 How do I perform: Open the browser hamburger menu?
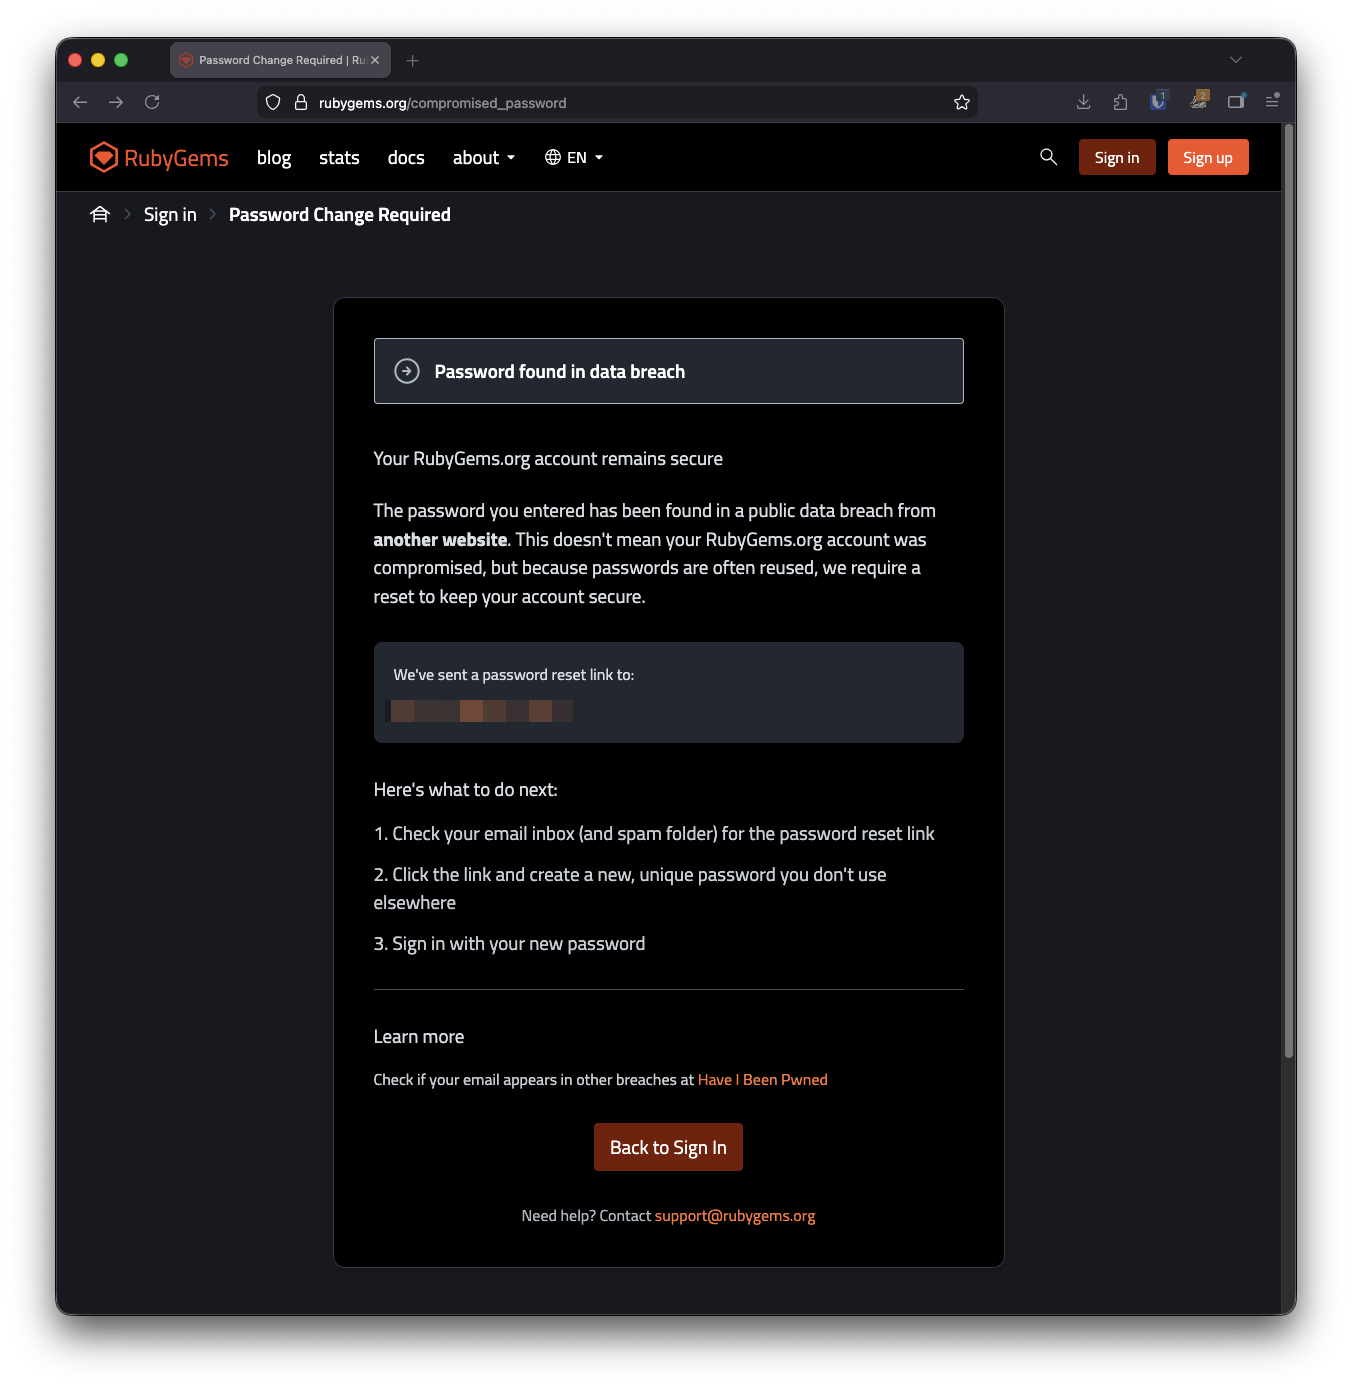point(1272,101)
